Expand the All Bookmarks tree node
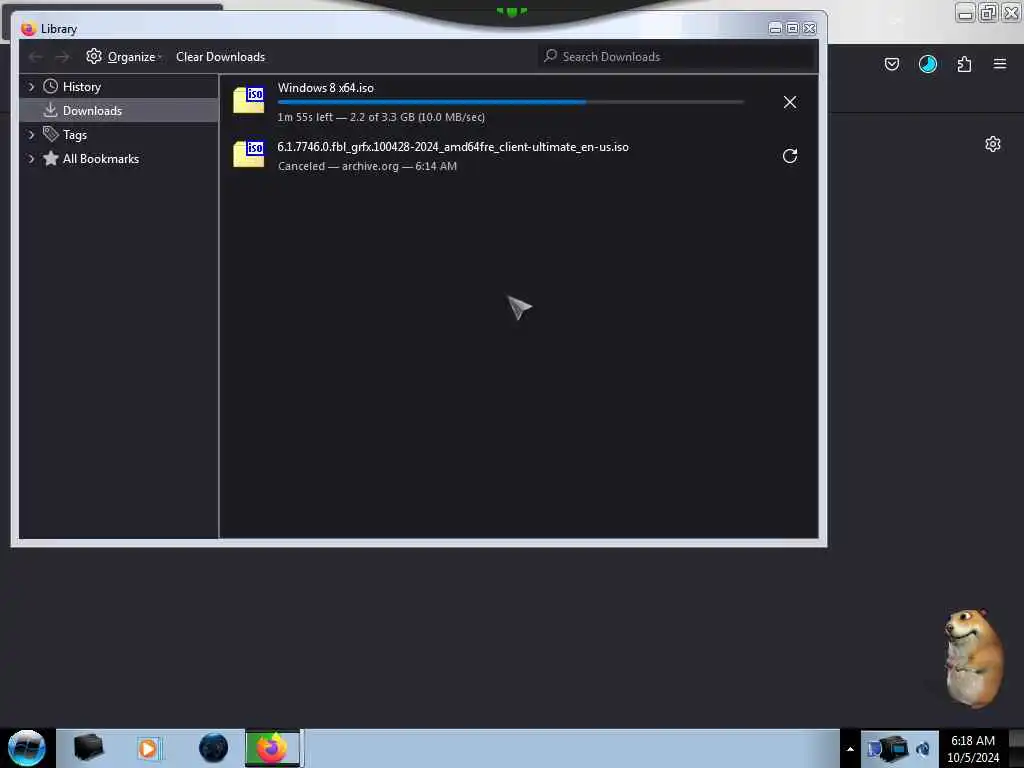The image size is (1024, 768). coord(31,159)
